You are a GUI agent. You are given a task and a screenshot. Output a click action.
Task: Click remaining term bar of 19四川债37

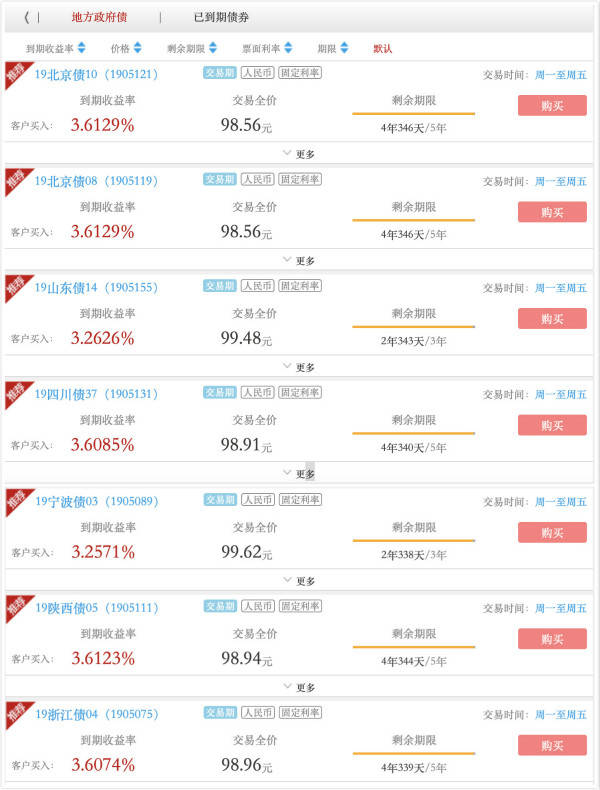[x=414, y=433]
